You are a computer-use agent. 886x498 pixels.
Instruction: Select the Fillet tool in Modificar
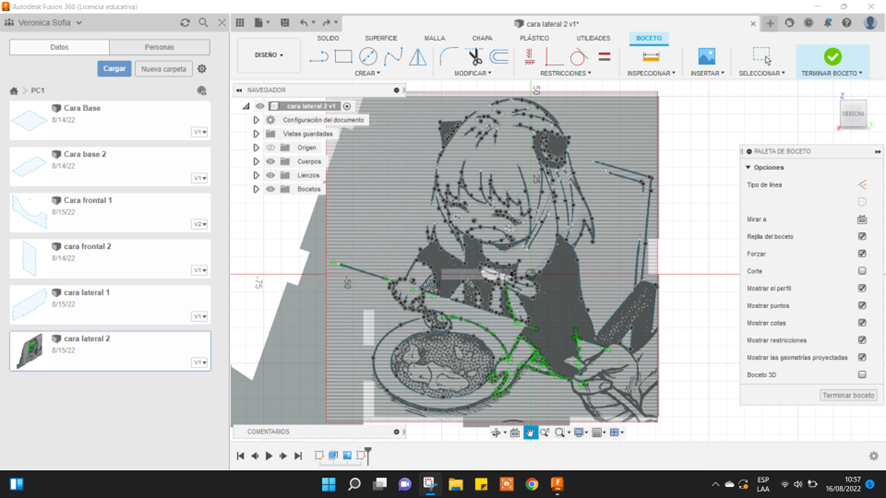(449, 57)
